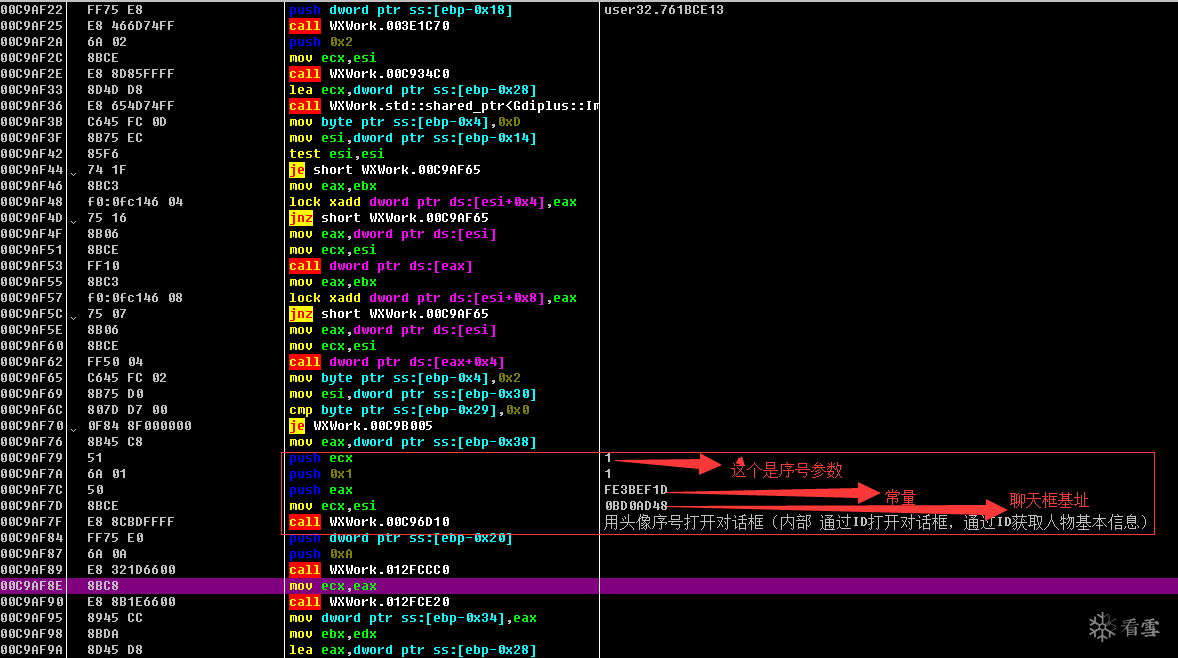Select hex bytes 0F84 8F000000
The width and height of the screenshot is (1178, 658).
tap(139, 426)
